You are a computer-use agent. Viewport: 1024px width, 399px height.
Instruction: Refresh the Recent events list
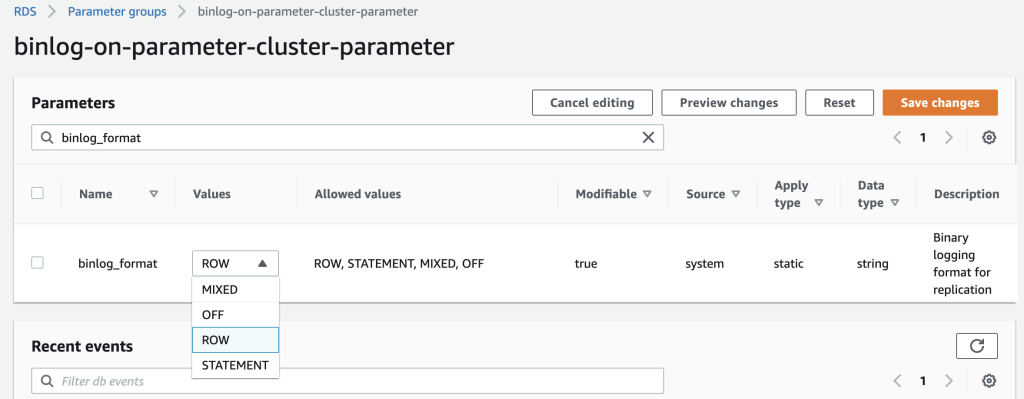976,346
